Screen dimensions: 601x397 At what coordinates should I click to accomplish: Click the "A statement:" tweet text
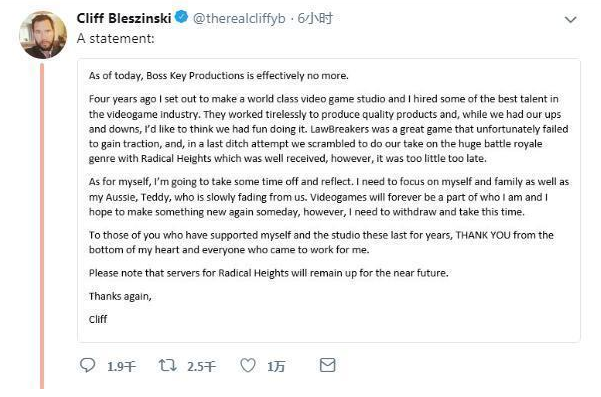click(115, 39)
